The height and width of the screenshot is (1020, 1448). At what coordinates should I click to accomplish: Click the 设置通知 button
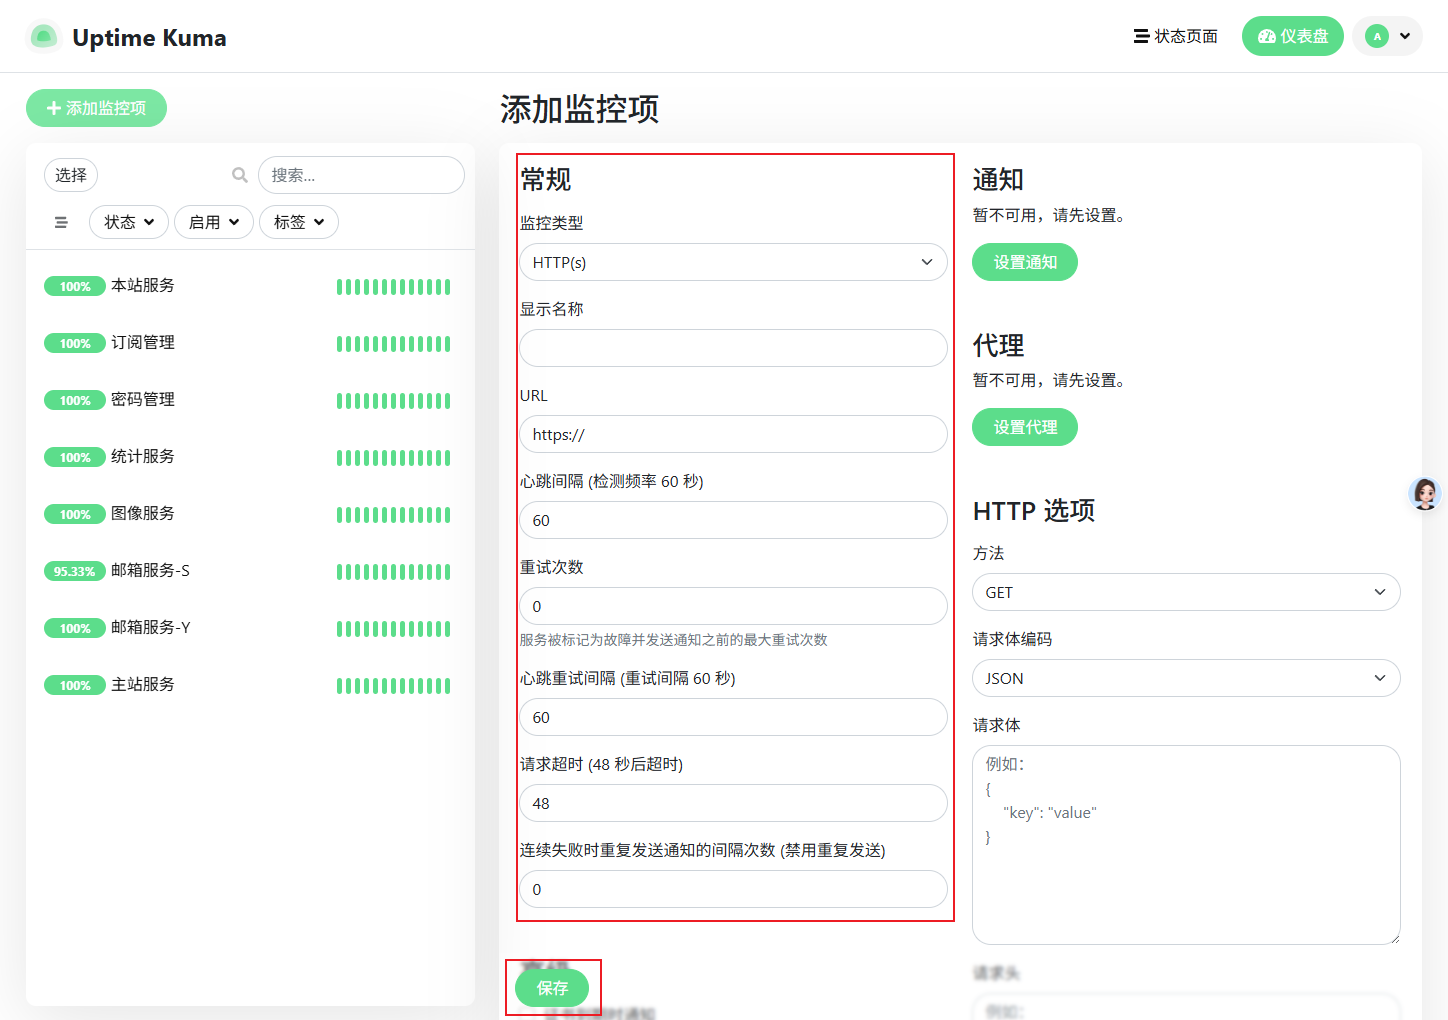pos(1025,262)
